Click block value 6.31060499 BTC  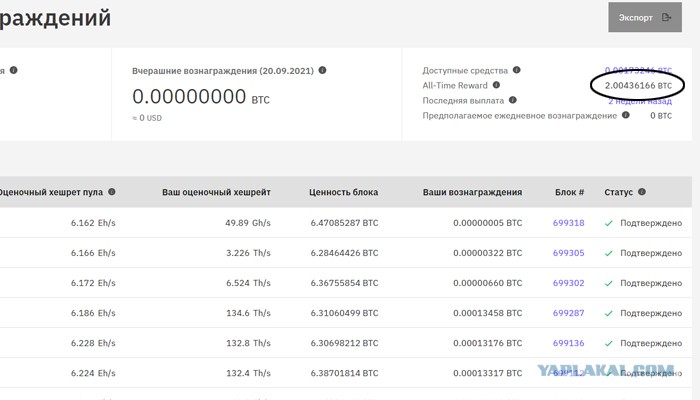pyautogui.click(x=344, y=313)
